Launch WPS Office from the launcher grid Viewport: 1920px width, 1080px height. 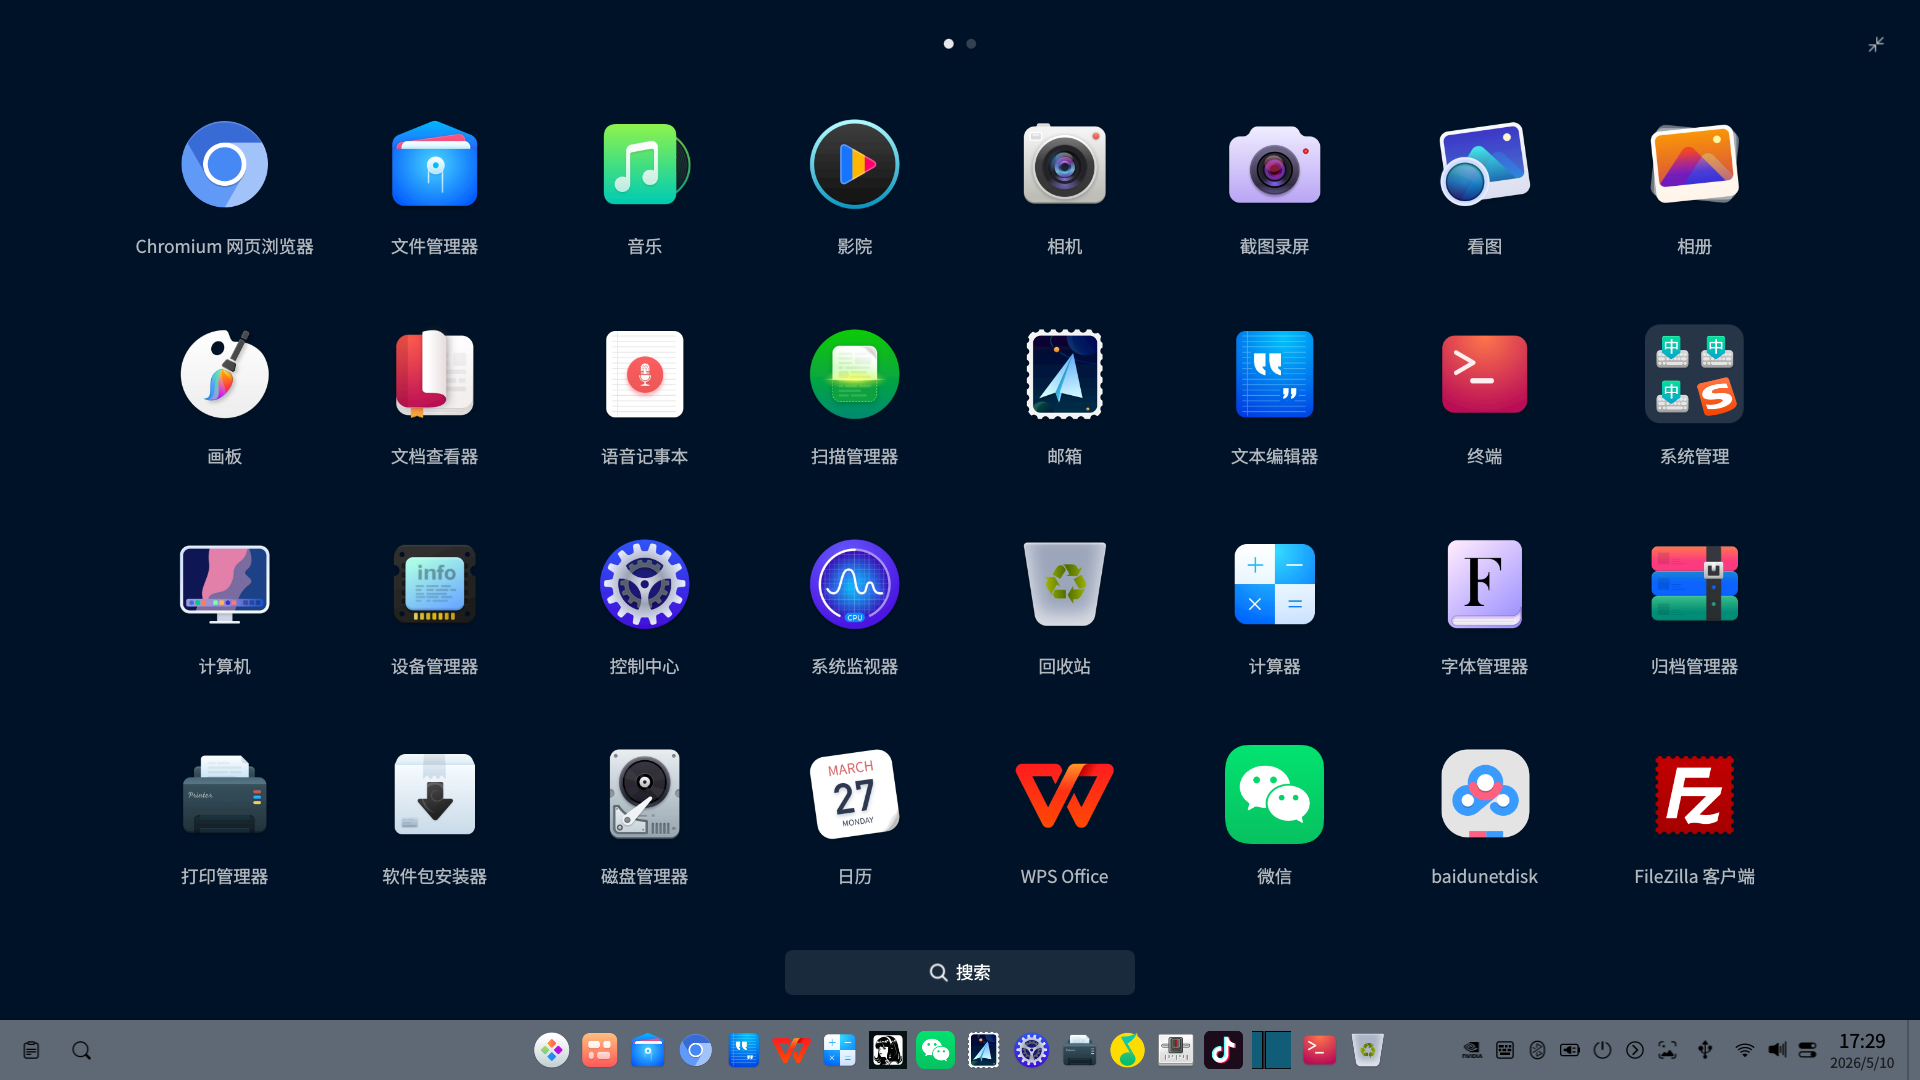click(x=1064, y=795)
